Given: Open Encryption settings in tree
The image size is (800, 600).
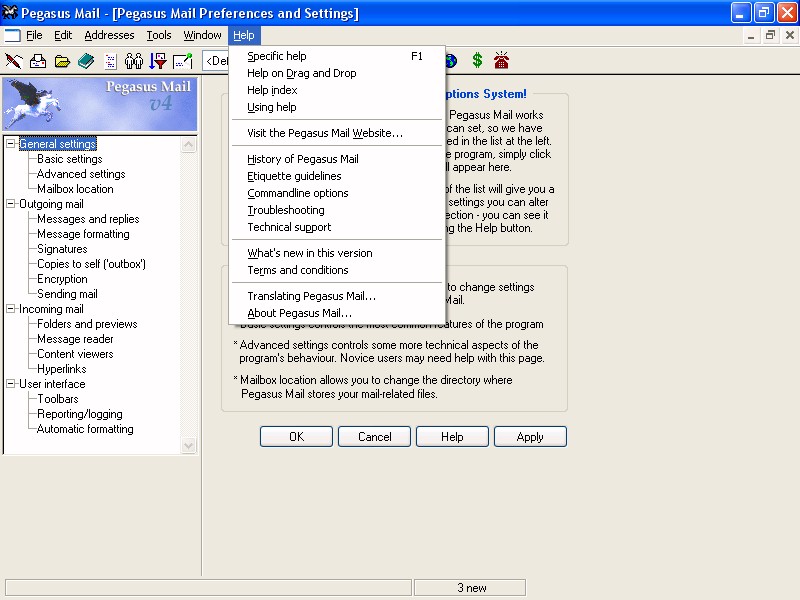Looking at the screenshot, I should 62,279.
